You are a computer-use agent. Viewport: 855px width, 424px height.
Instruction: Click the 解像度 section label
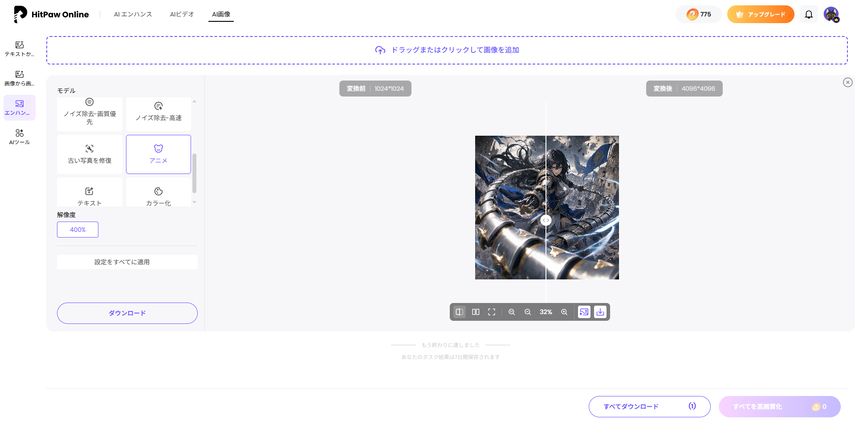click(x=67, y=215)
